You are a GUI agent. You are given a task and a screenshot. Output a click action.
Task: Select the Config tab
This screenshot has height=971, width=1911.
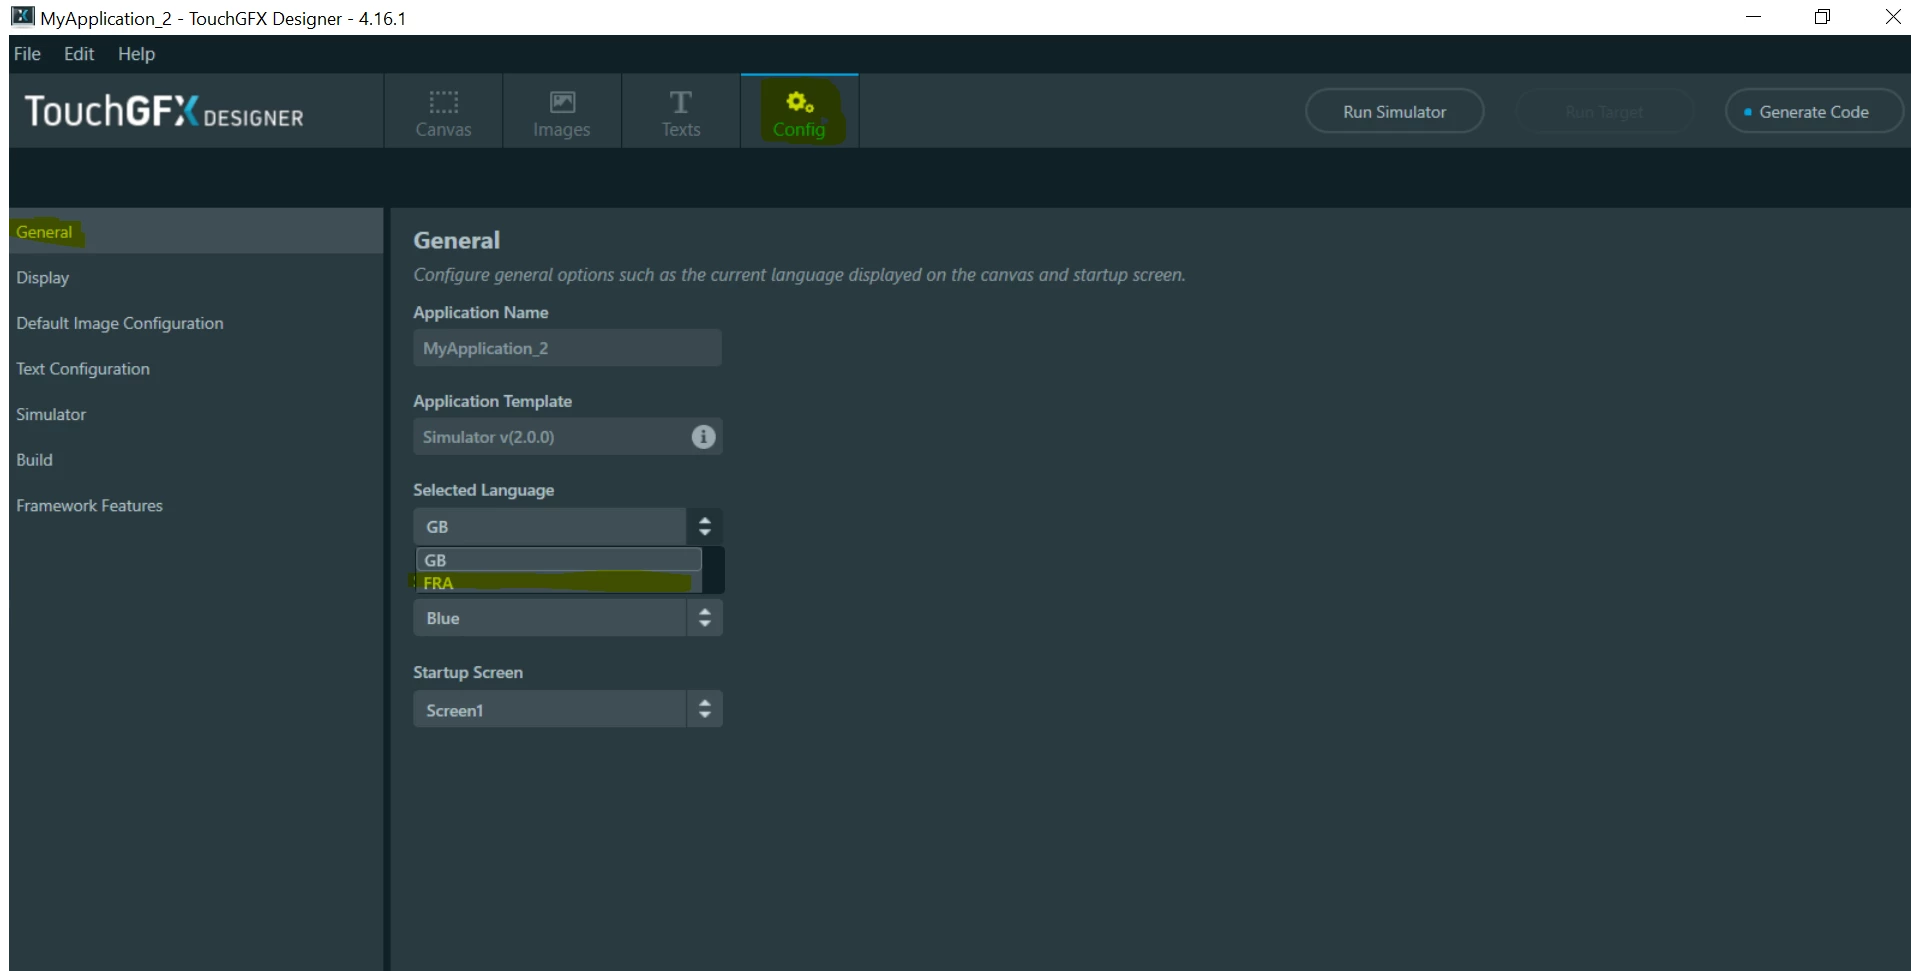pyautogui.click(x=800, y=112)
